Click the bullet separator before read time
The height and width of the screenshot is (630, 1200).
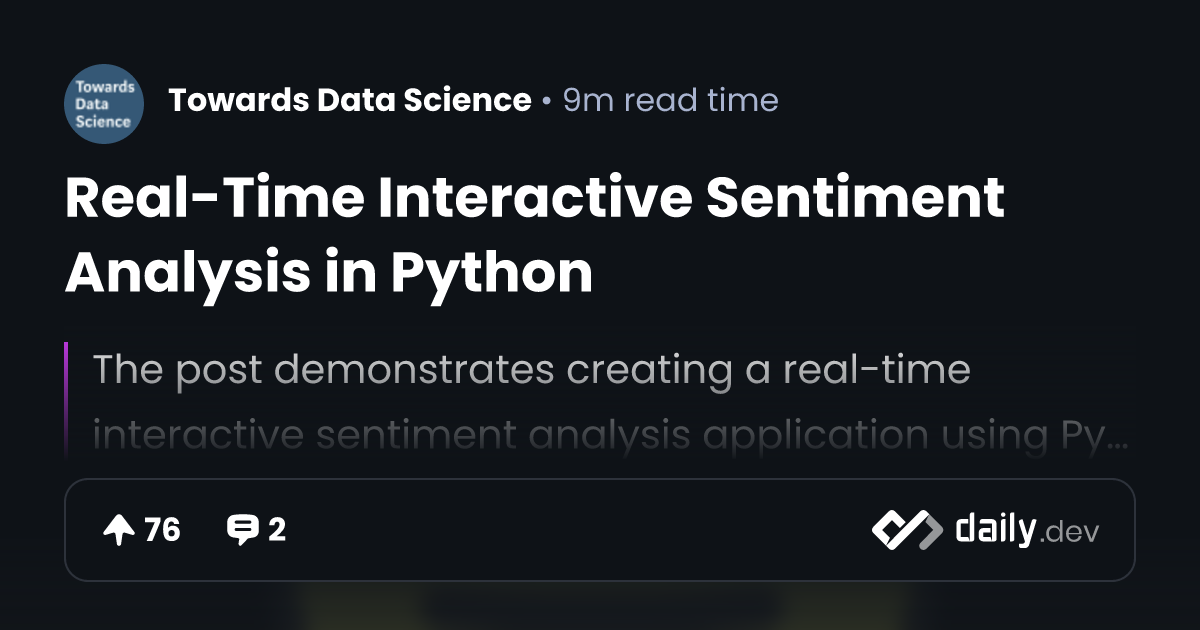(x=546, y=101)
